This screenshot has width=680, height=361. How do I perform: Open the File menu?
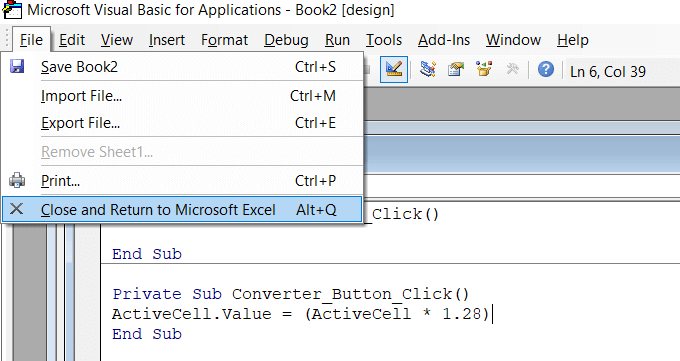31,40
